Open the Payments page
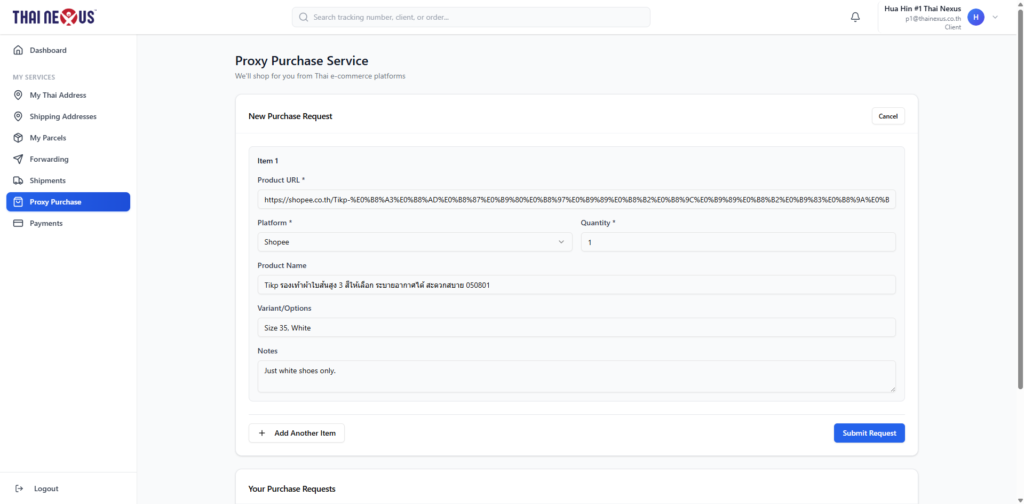The height and width of the screenshot is (504, 1024). click(68, 223)
